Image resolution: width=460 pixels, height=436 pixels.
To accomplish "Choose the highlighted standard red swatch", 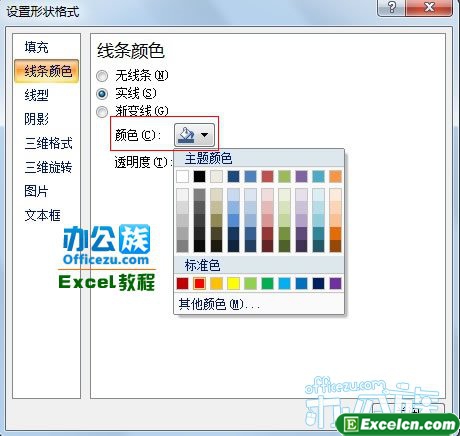I will point(199,283).
